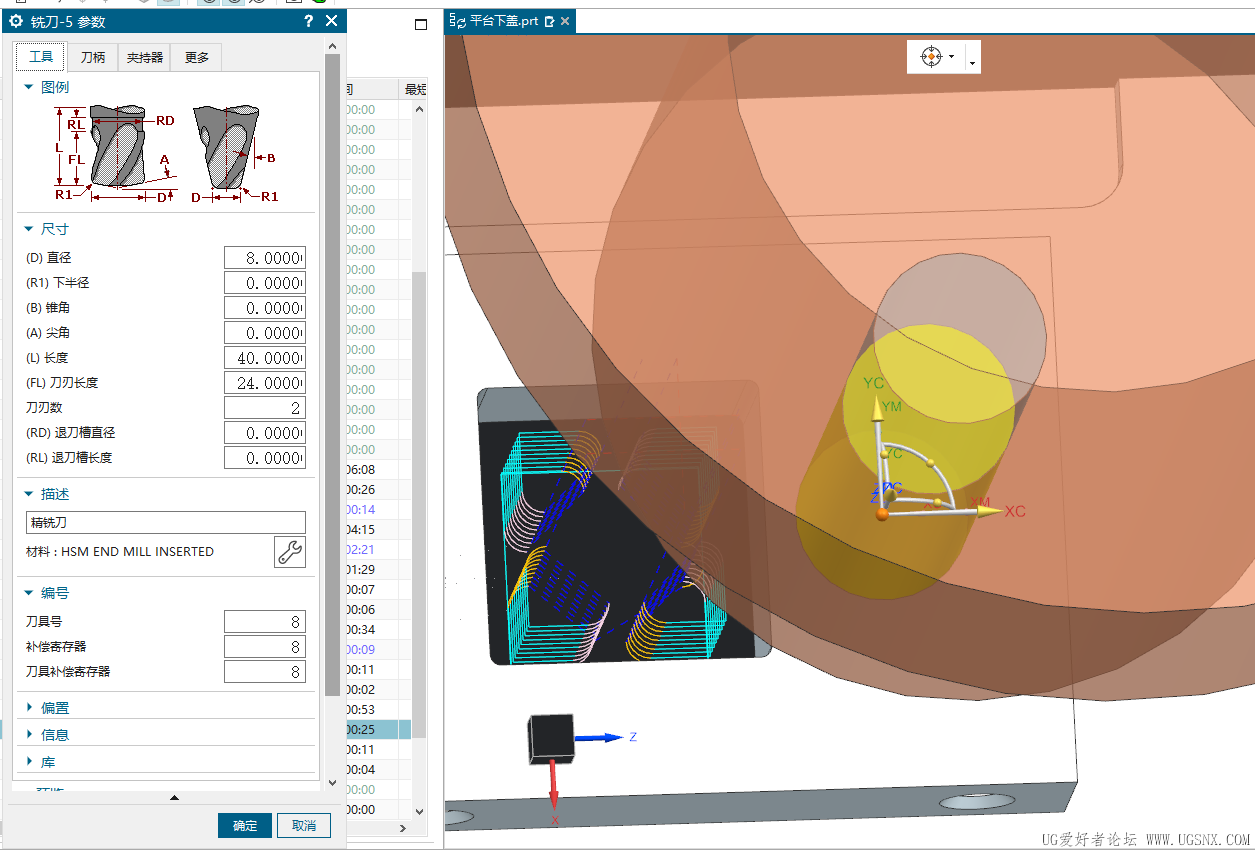Click the 最短 column header
Viewport: 1255px width, 852px height.
point(414,89)
